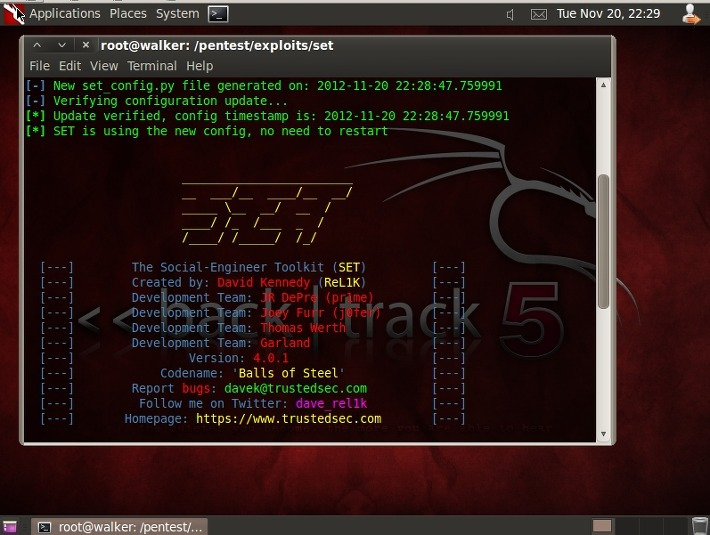The width and height of the screenshot is (710, 535).
Task: Open the Help menu in terminal
Action: [x=199, y=66]
